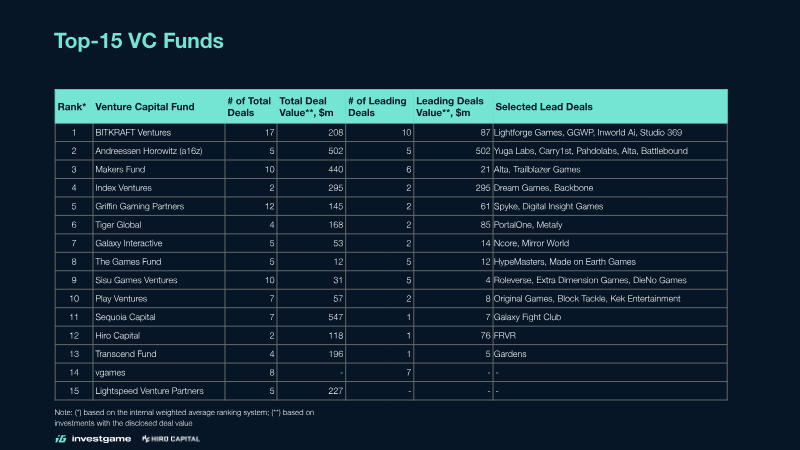Click the Leading Deals Value header
Screen dimensions: 800x450
pyautogui.click(x=449, y=107)
